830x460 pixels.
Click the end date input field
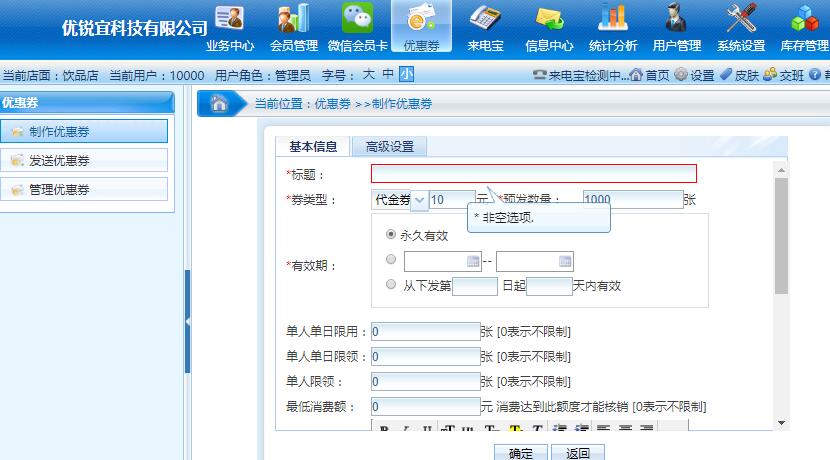(535, 261)
